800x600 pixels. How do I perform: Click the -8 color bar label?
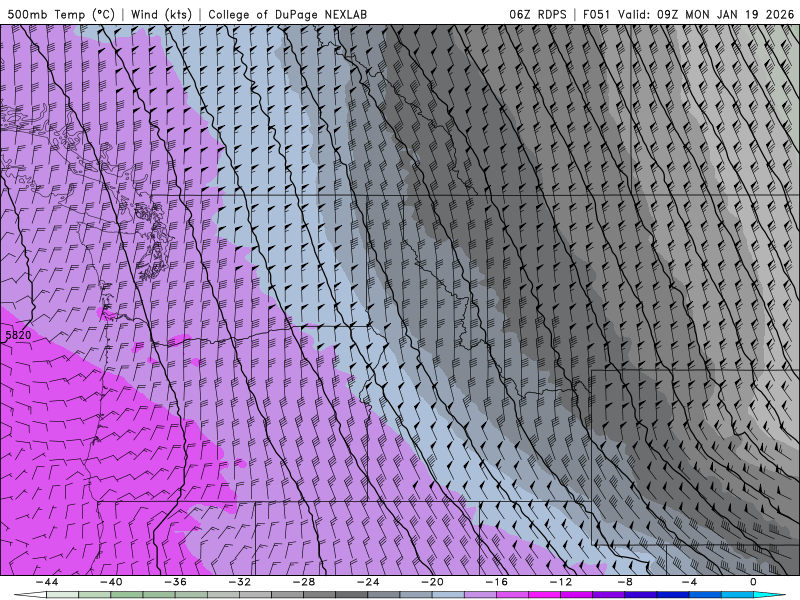pyautogui.click(x=625, y=582)
